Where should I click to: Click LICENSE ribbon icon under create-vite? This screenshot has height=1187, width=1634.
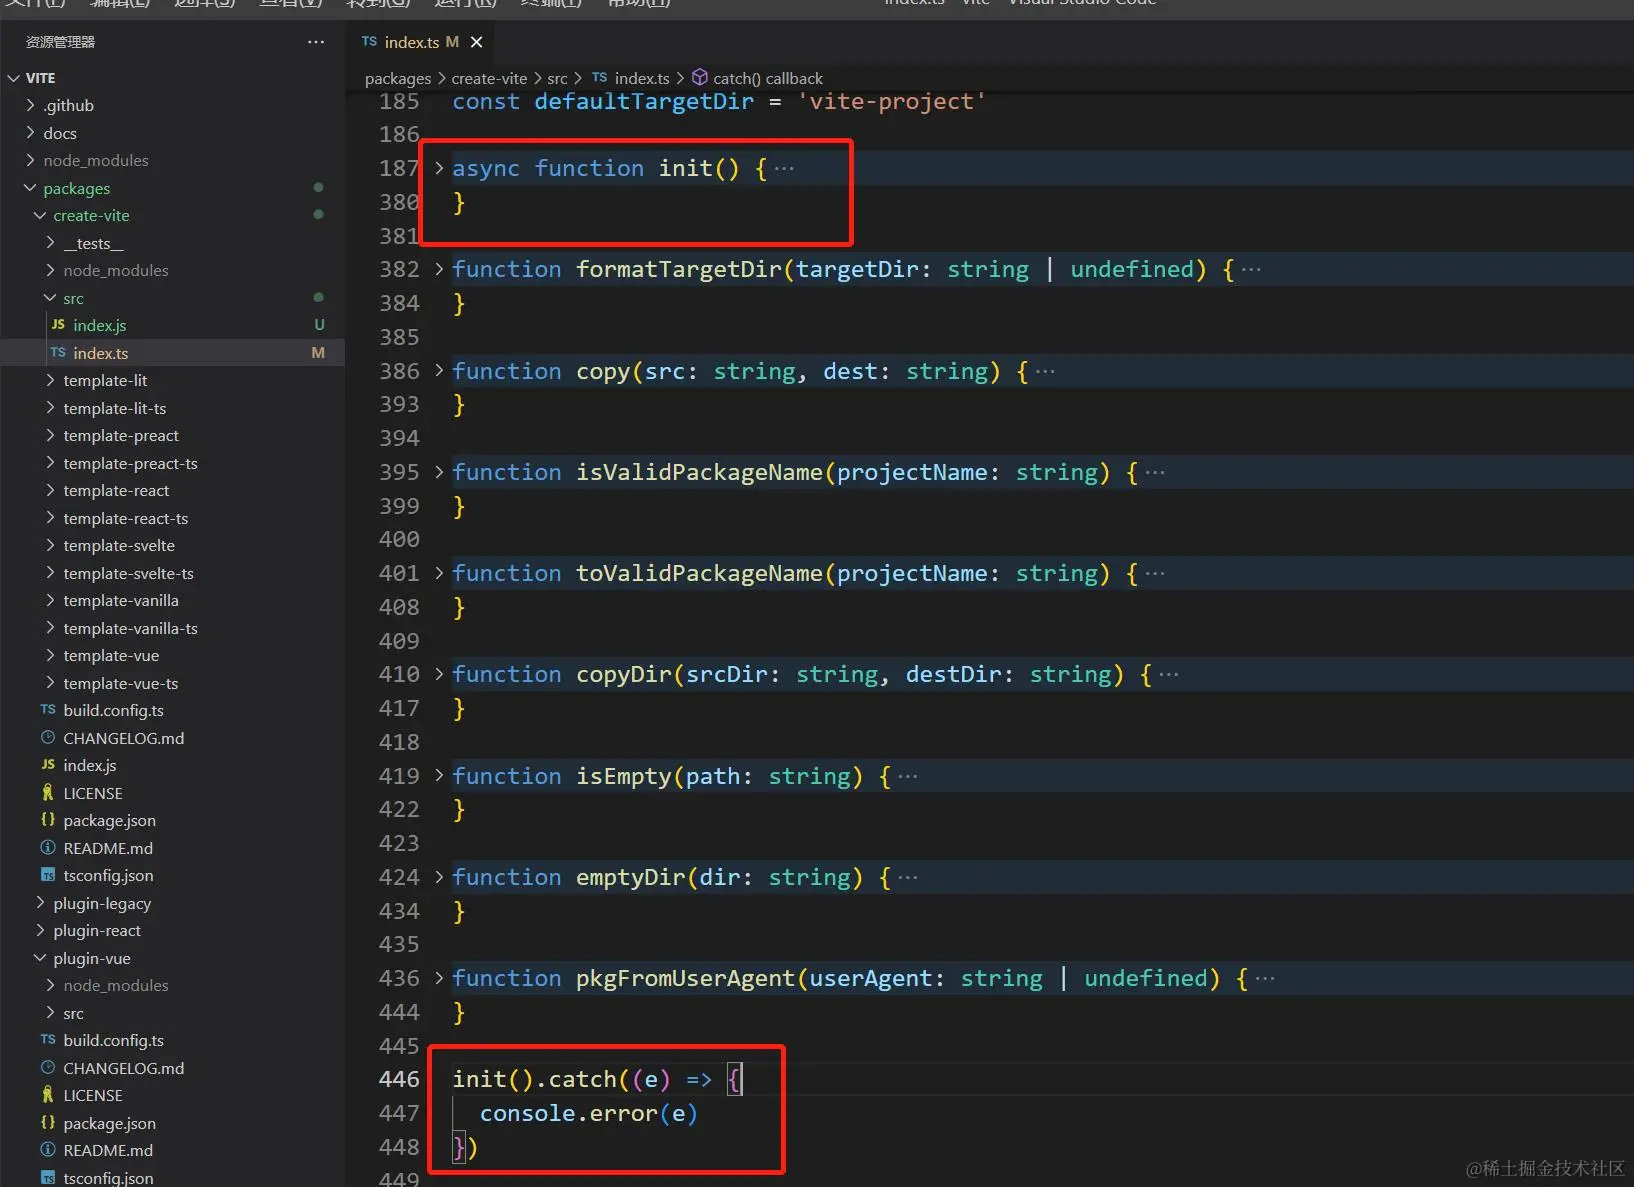pyautogui.click(x=48, y=793)
